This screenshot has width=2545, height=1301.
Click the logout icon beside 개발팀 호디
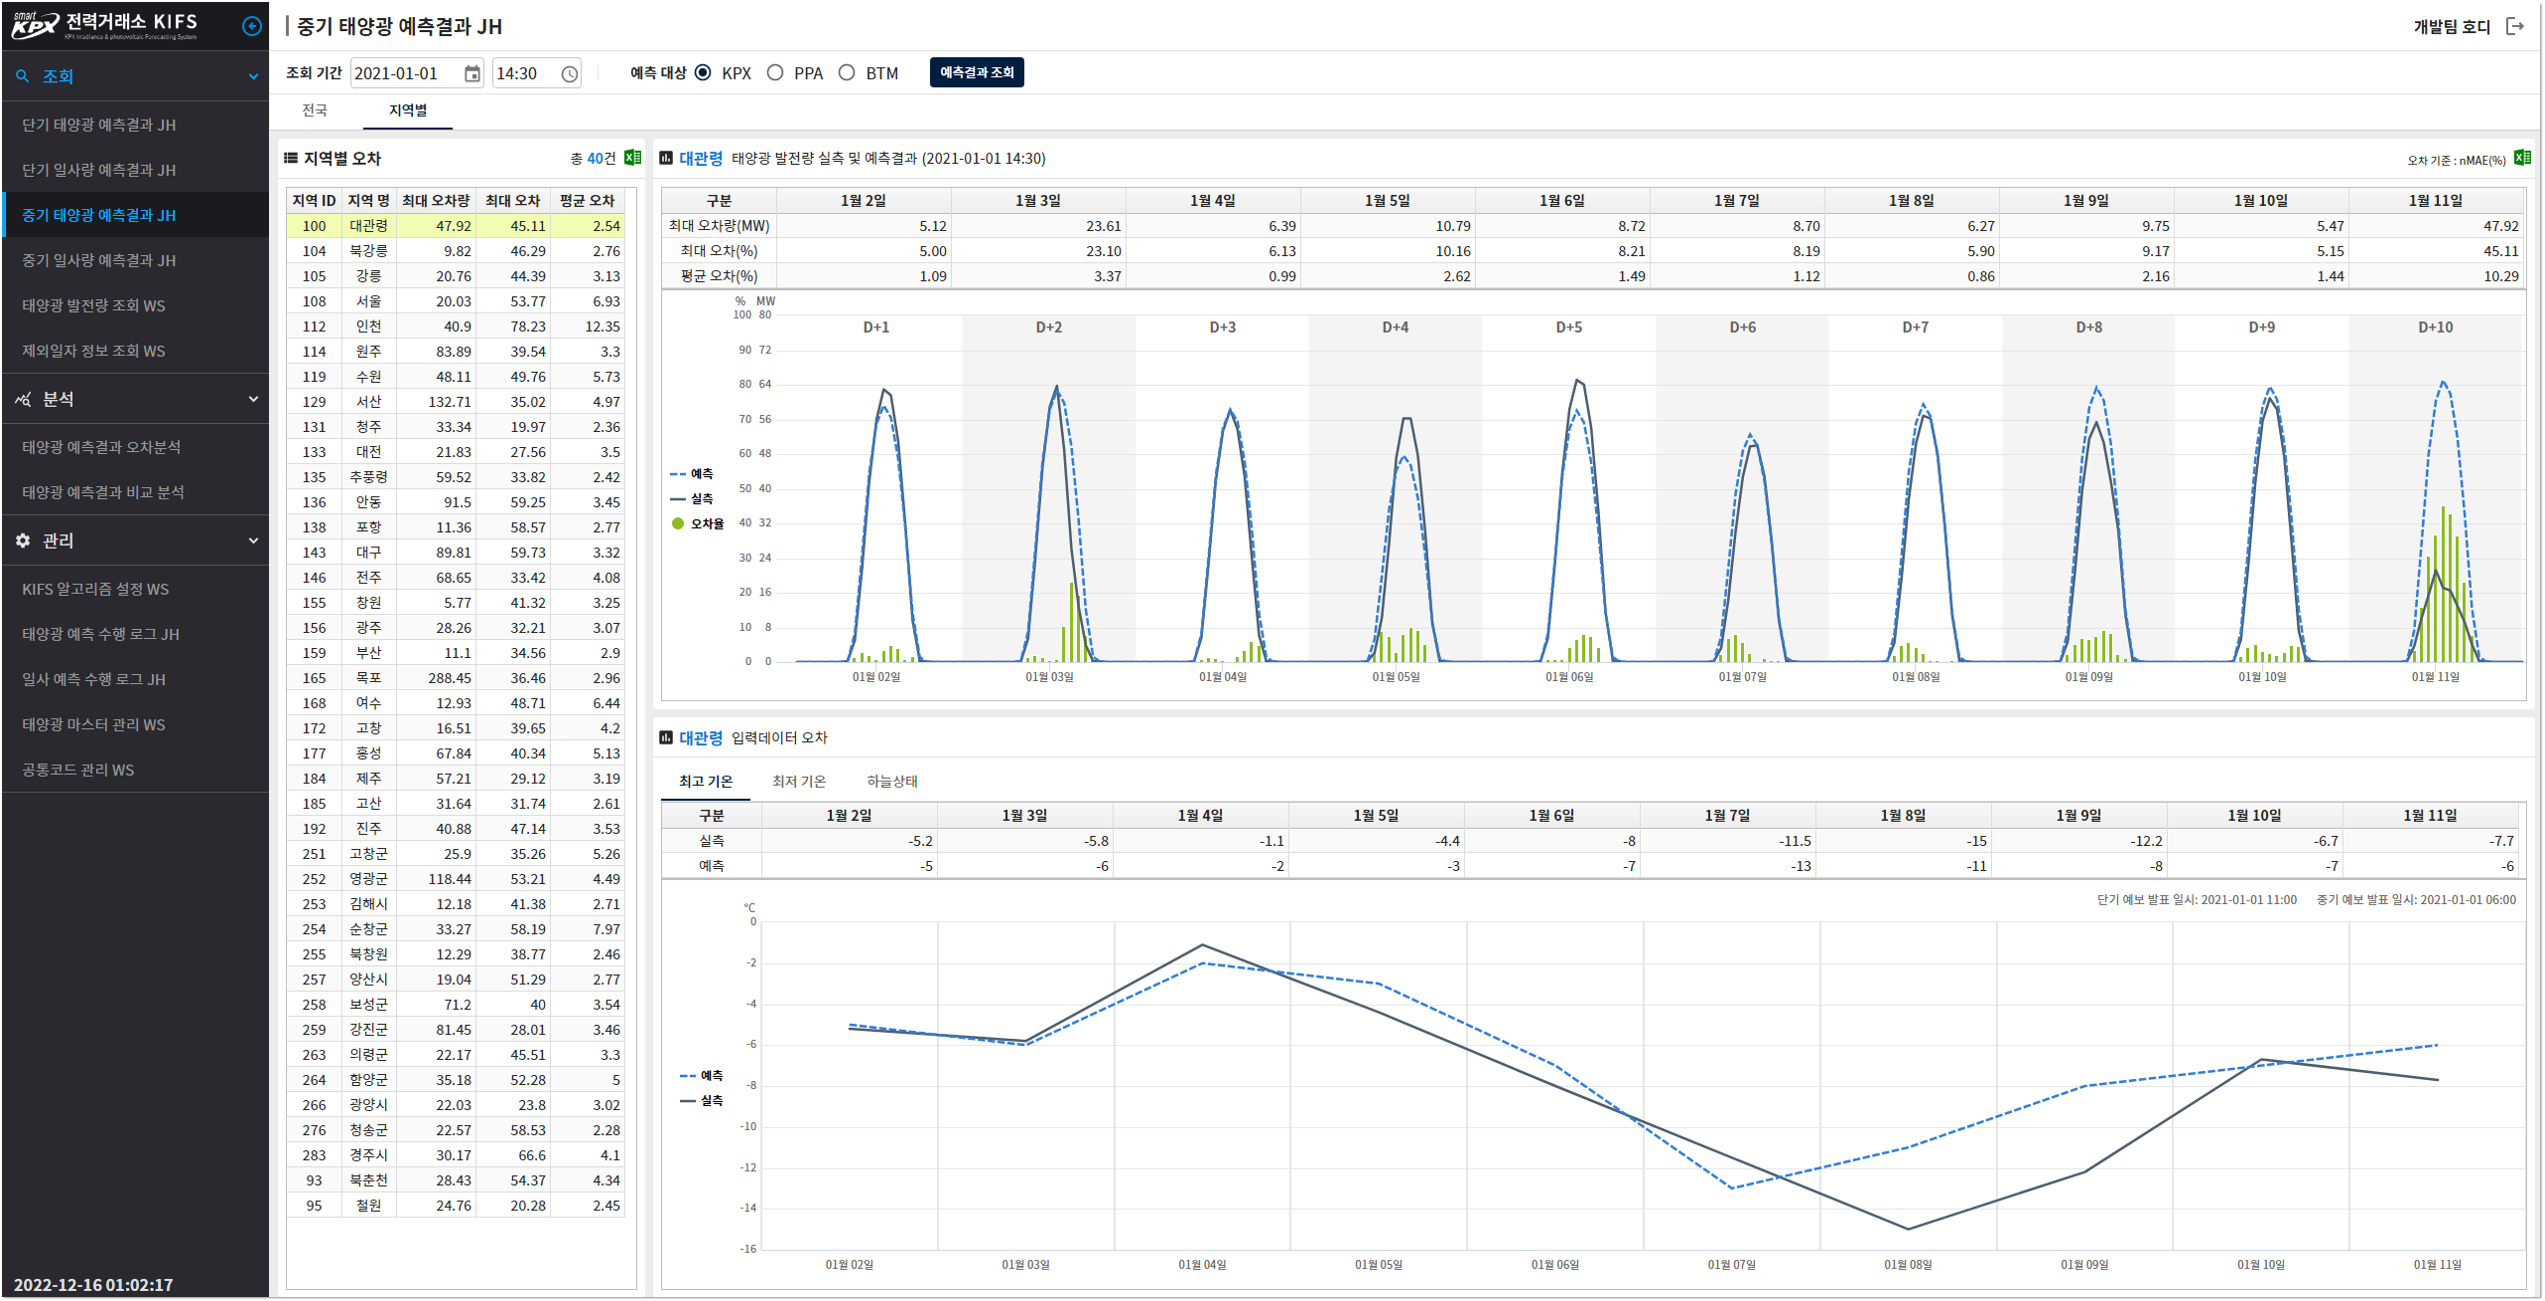(2515, 27)
